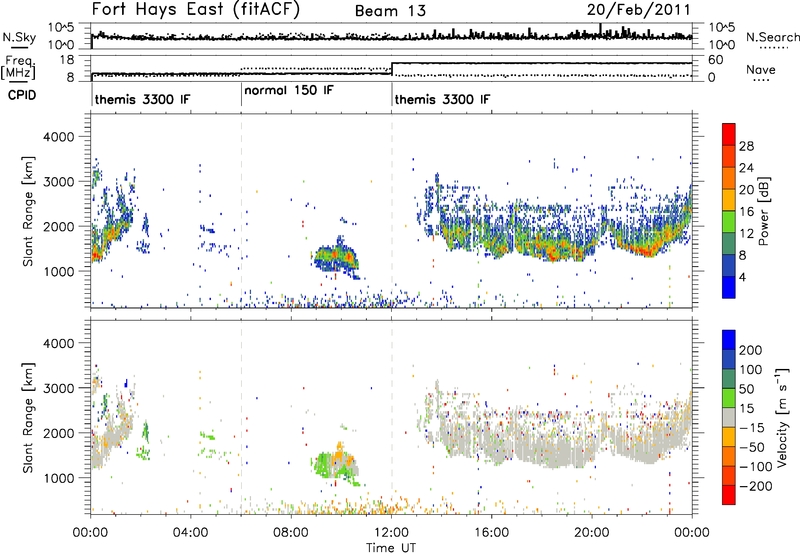The image size is (800, 554).
Task: Pick the Velocity segment between -15 and -50
Action: (729, 437)
